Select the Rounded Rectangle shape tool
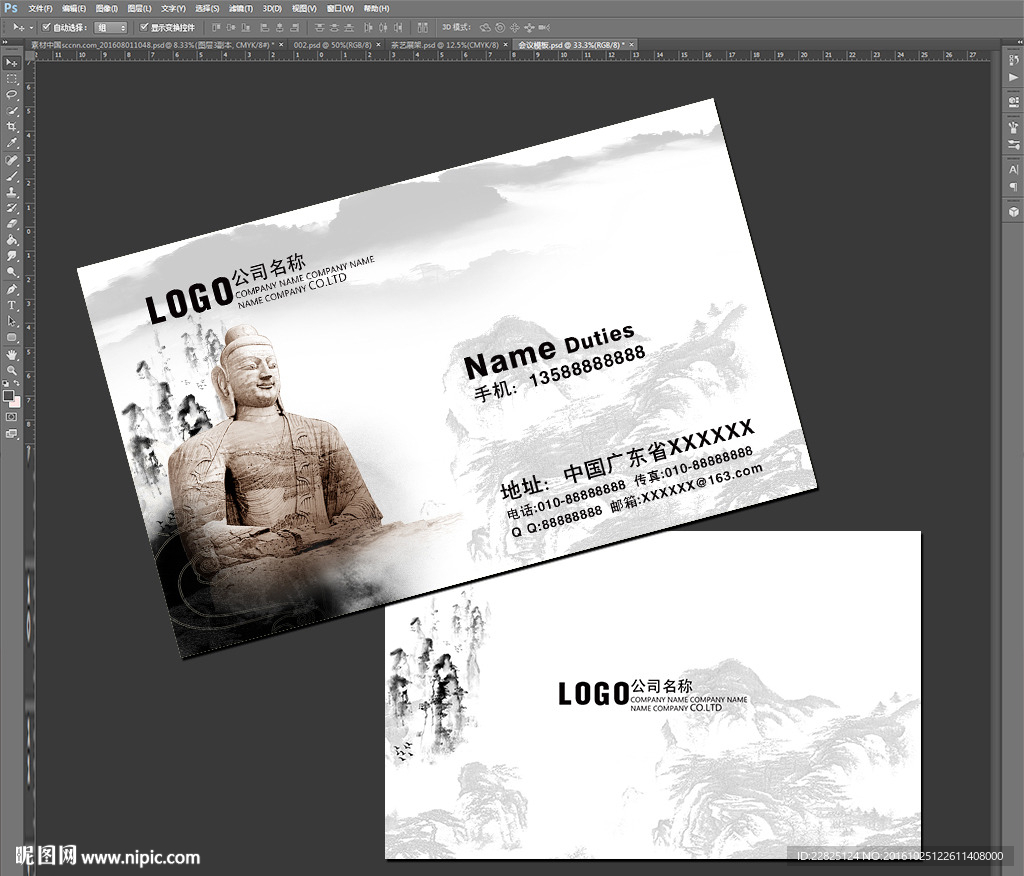This screenshot has width=1024, height=876. point(12,337)
